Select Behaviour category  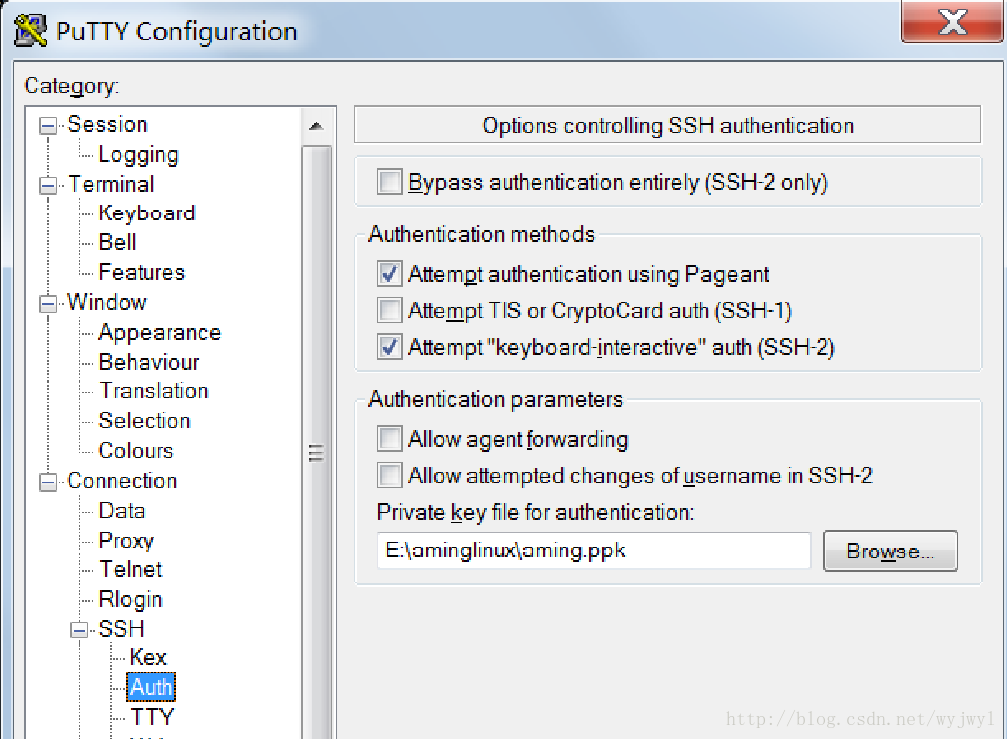click(x=148, y=362)
